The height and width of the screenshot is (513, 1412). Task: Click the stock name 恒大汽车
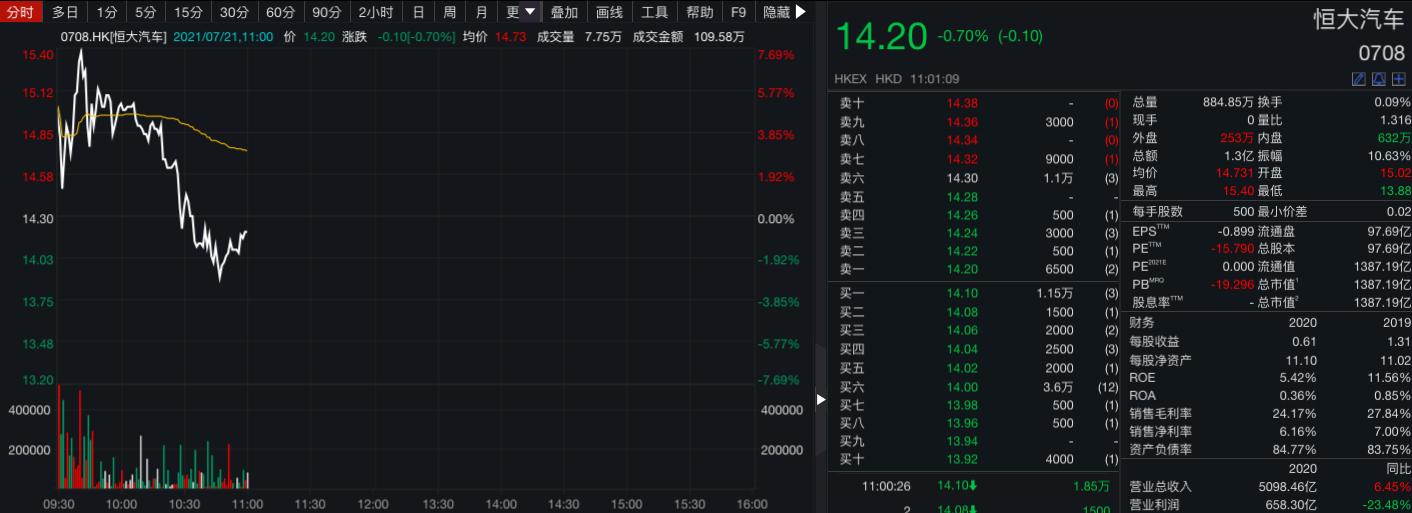pos(1358,18)
